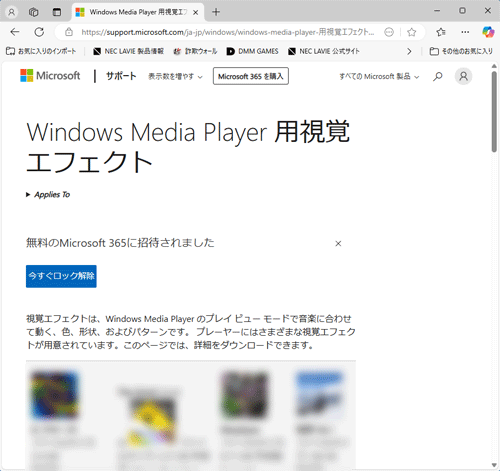Screen dimensions: 500x471
Task: Open browser settings and more menu
Action: [465, 32]
